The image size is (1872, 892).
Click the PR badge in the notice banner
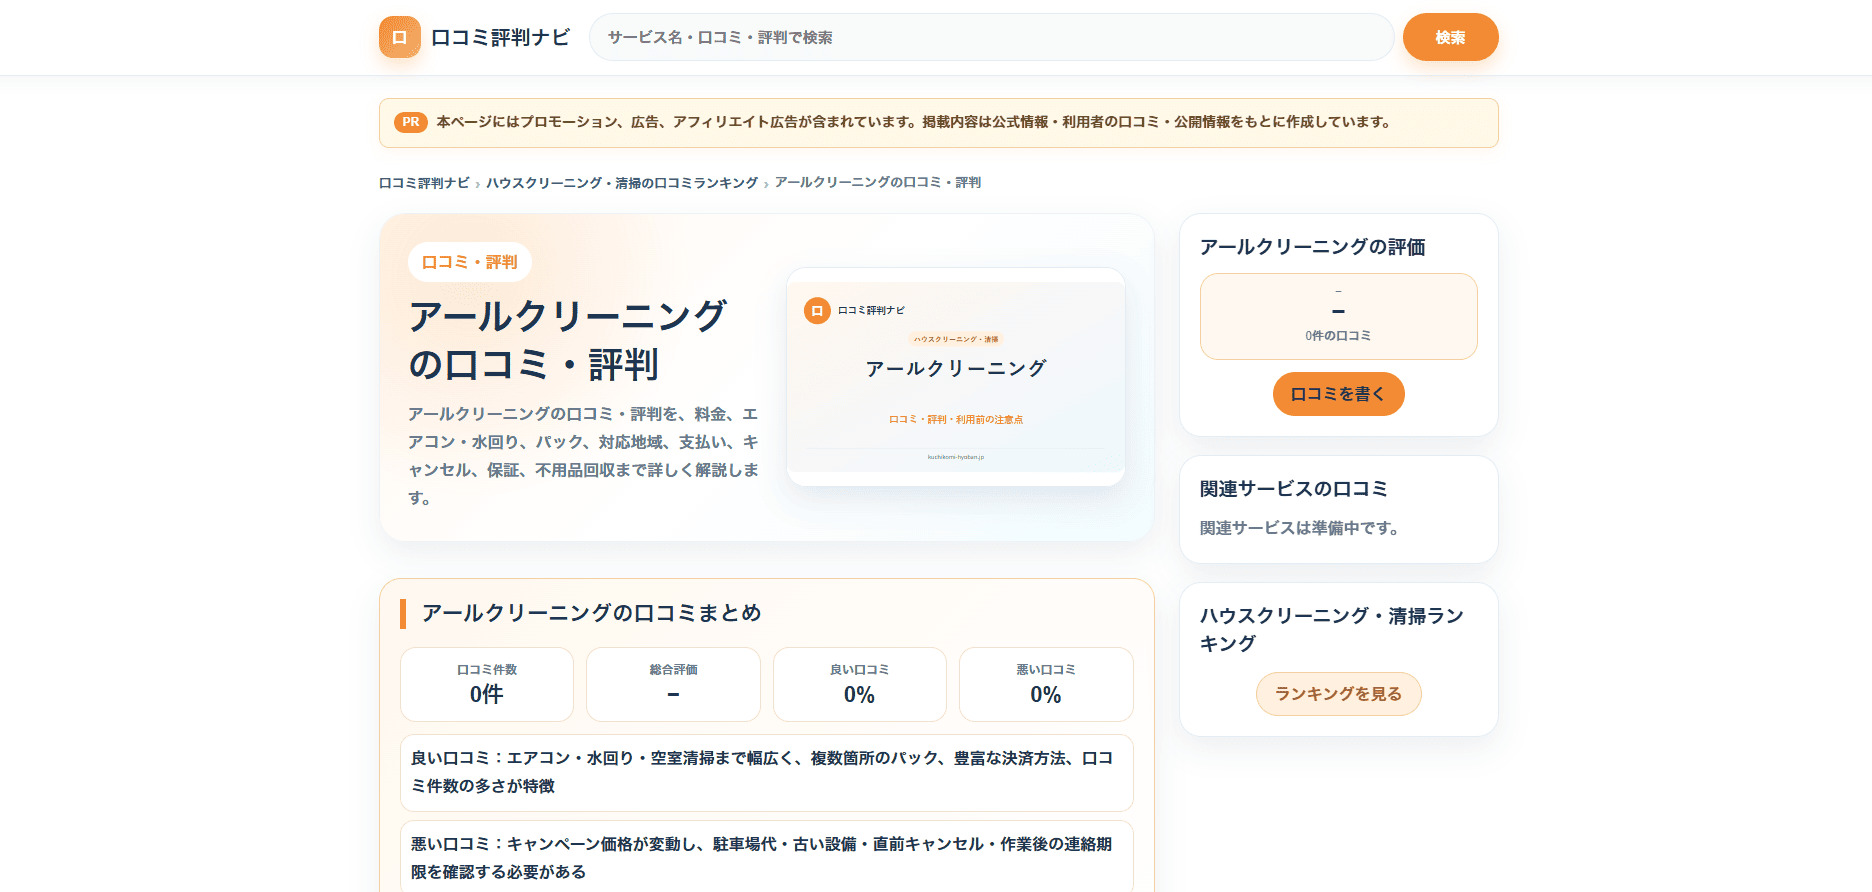(411, 122)
